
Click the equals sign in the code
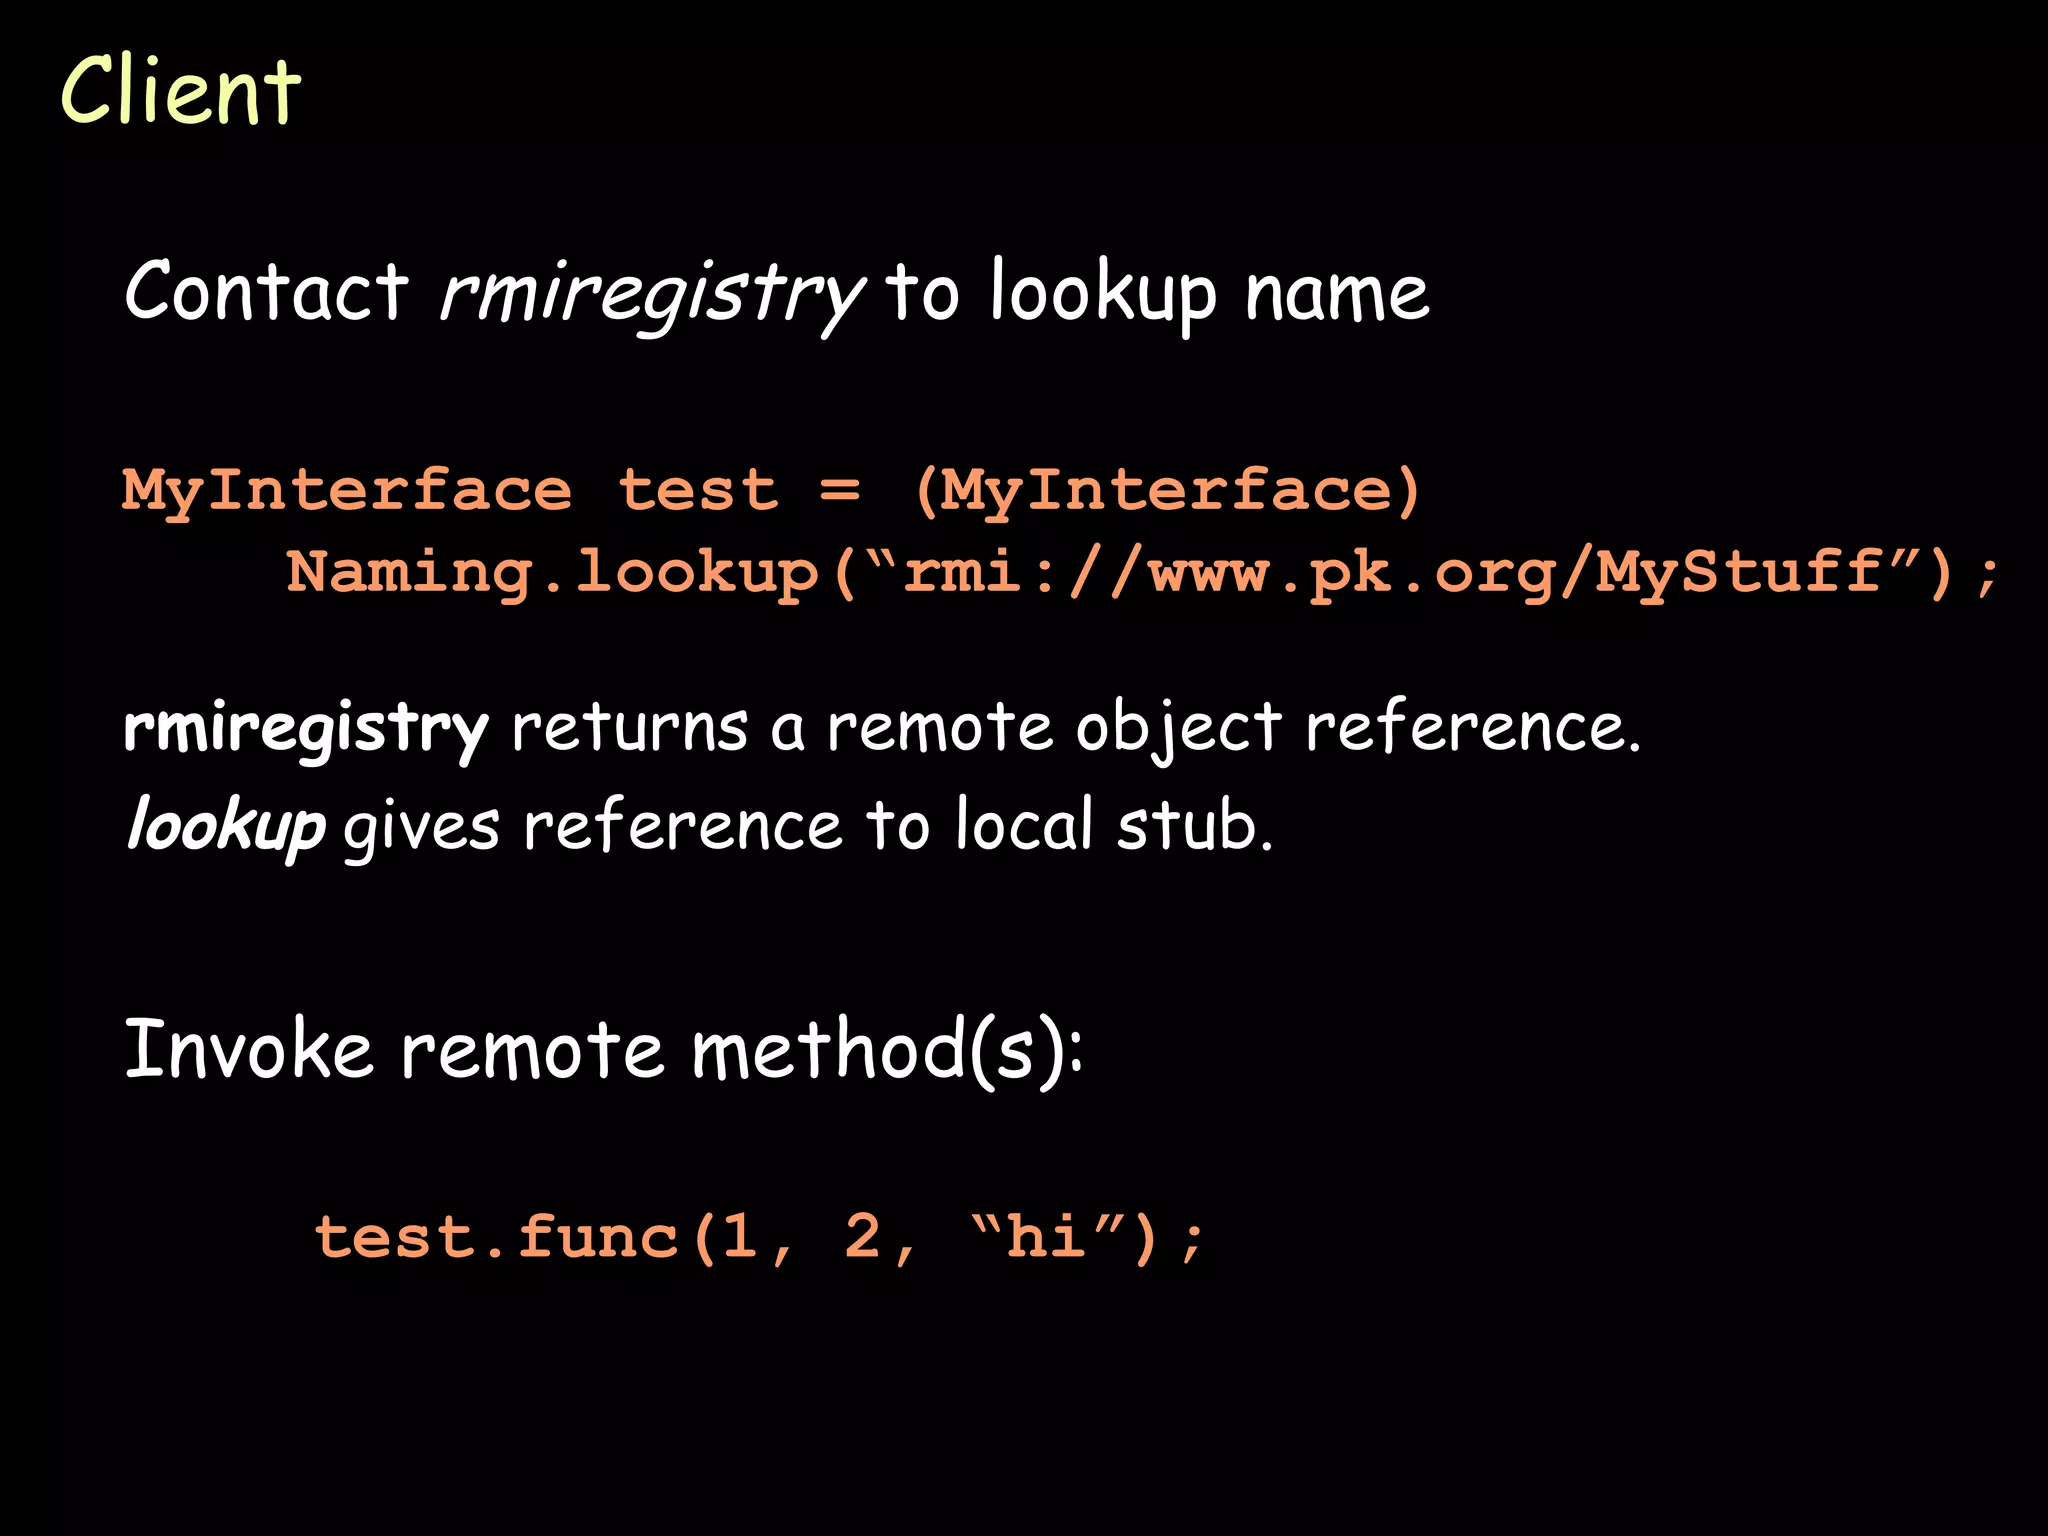click(x=839, y=491)
